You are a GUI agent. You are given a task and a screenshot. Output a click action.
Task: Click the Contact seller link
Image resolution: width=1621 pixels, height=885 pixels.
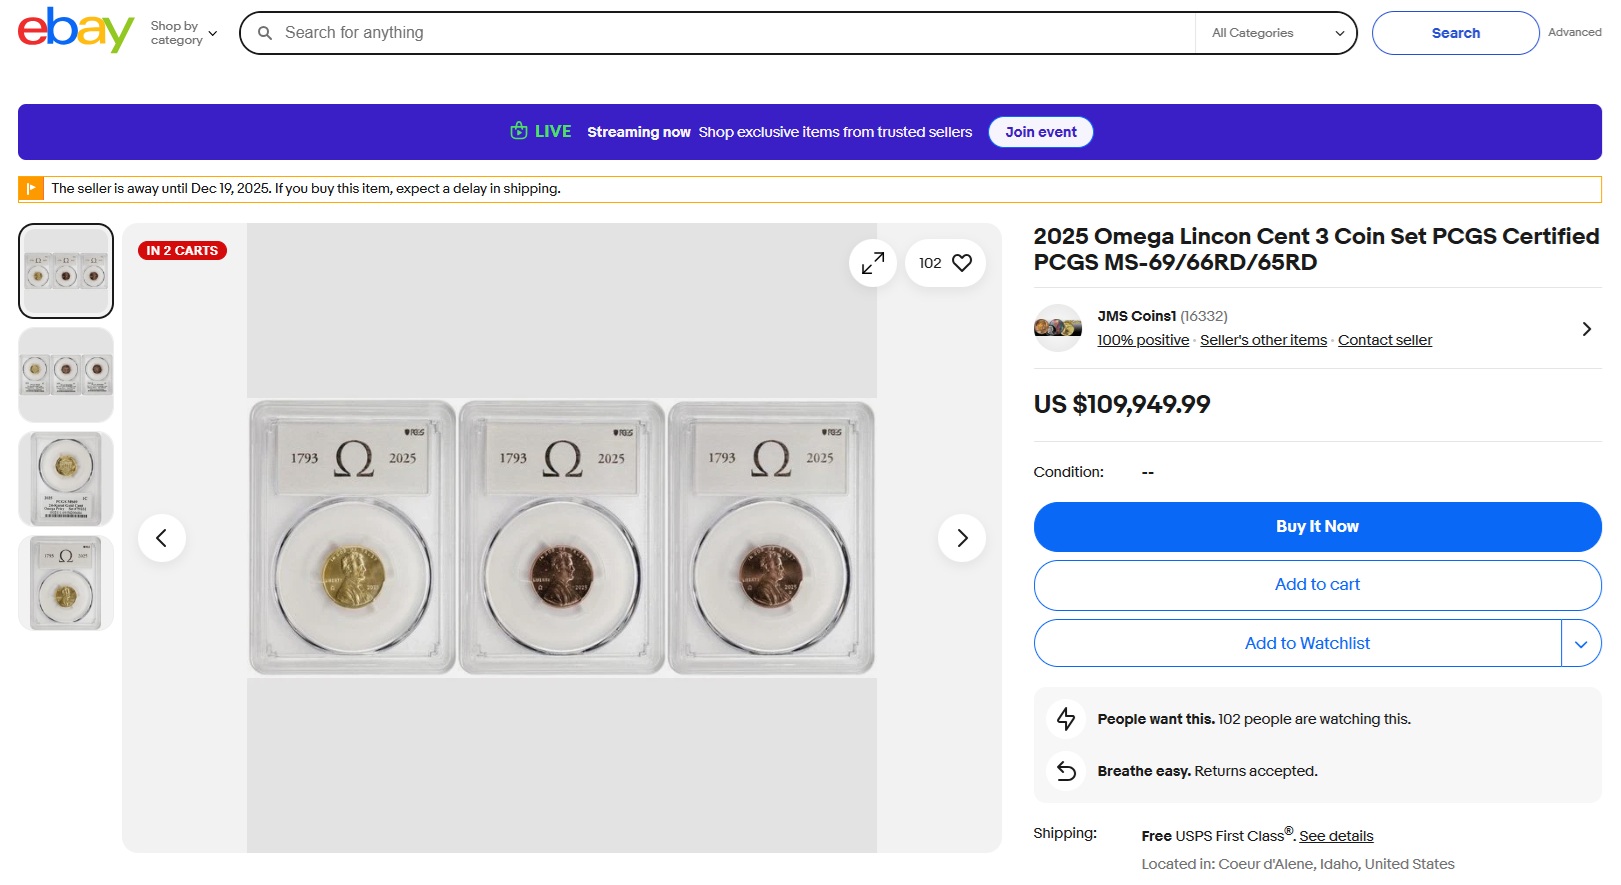(1384, 340)
